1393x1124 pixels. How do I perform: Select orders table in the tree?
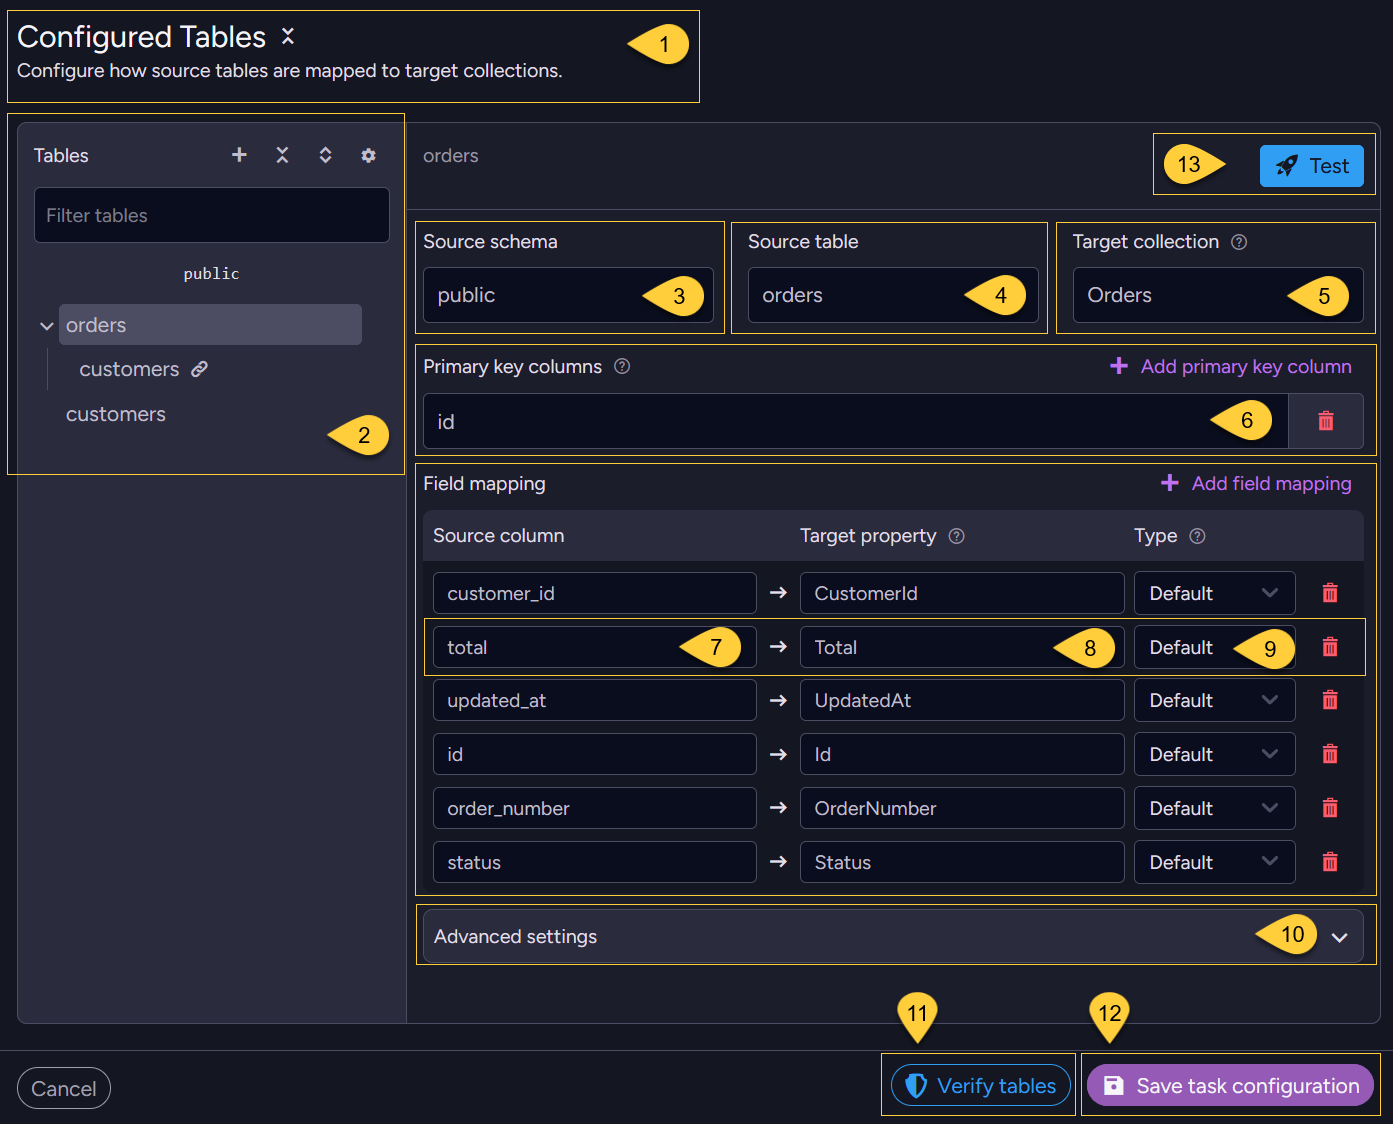pos(210,325)
